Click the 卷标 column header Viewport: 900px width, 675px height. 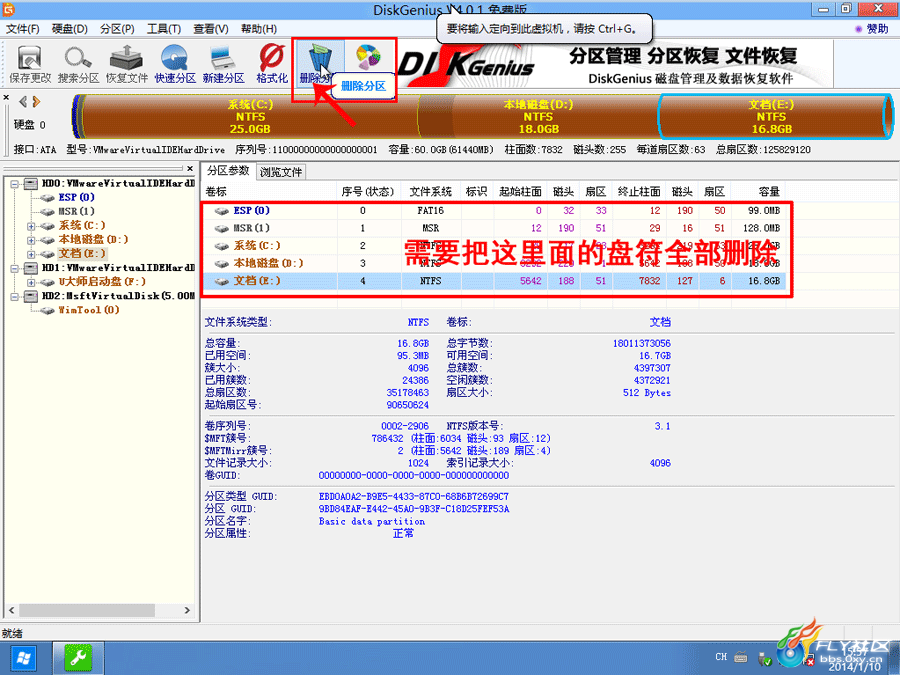coord(269,192)
